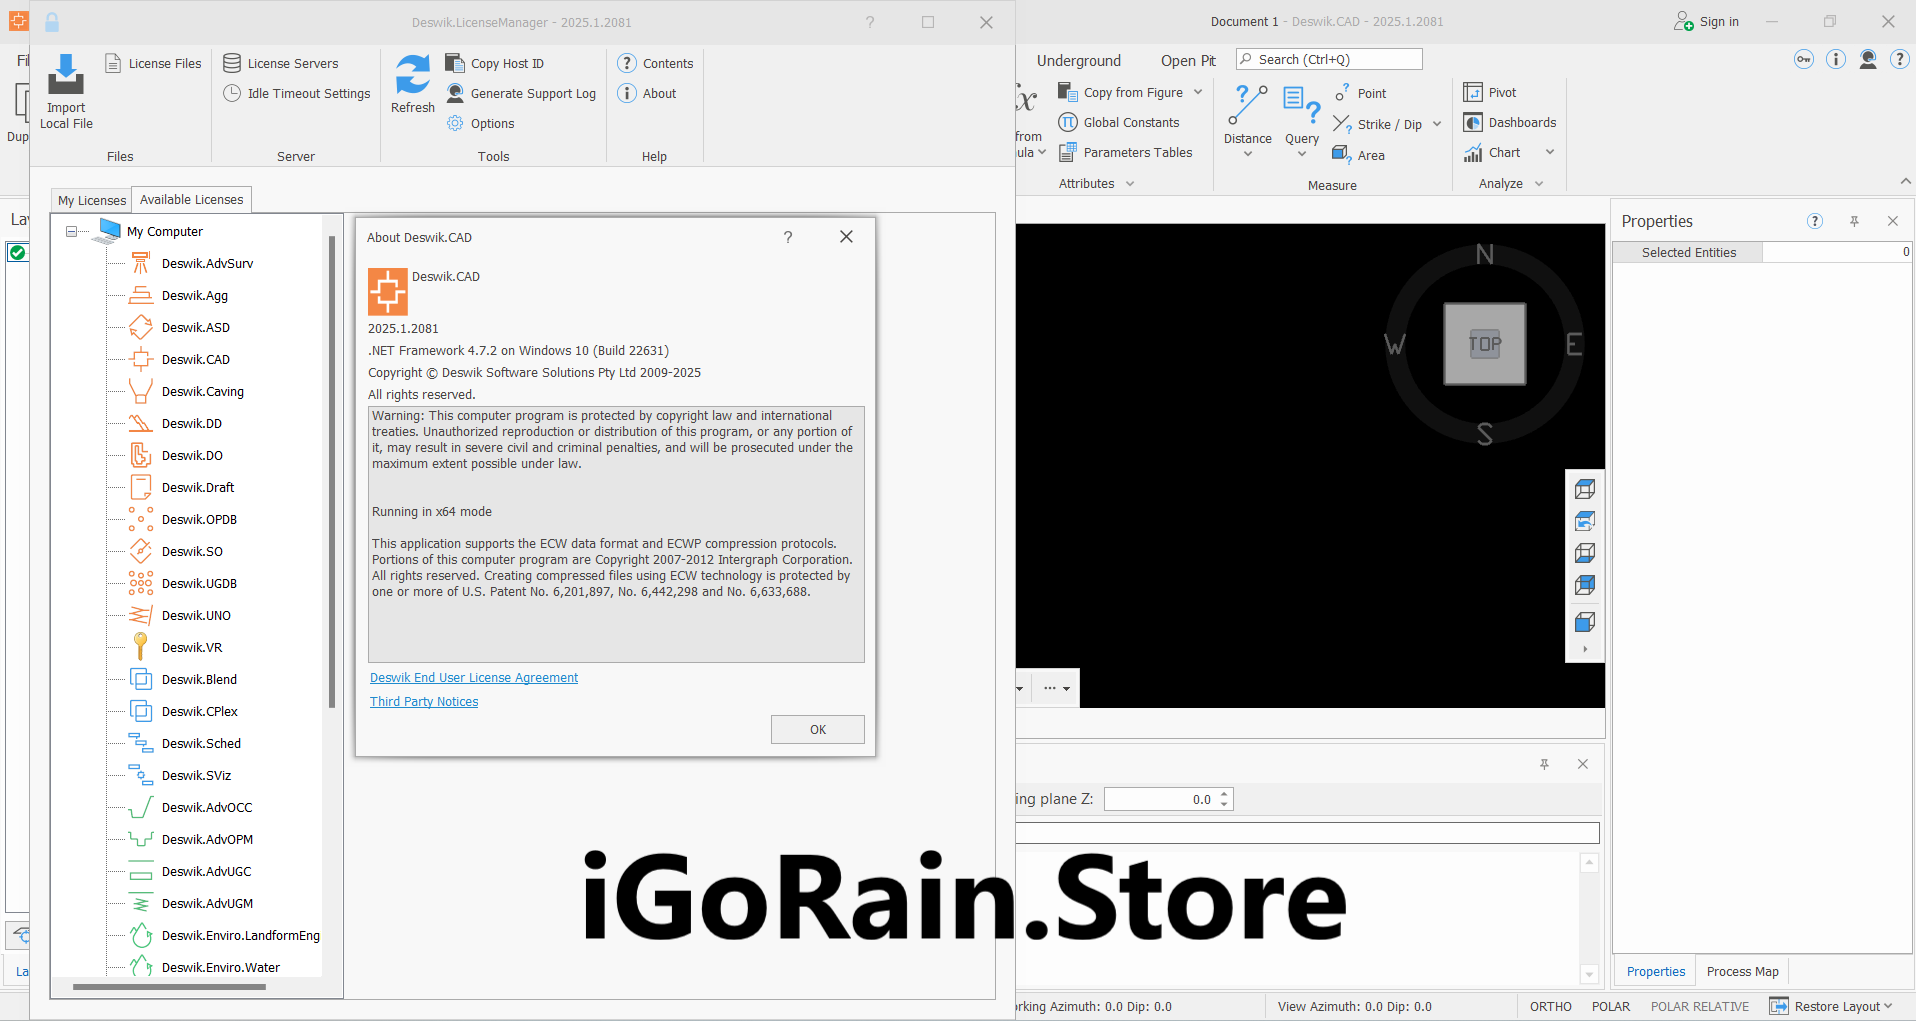
Task: Expand the Chart dropdown arrow
Action: (1550, 153)
